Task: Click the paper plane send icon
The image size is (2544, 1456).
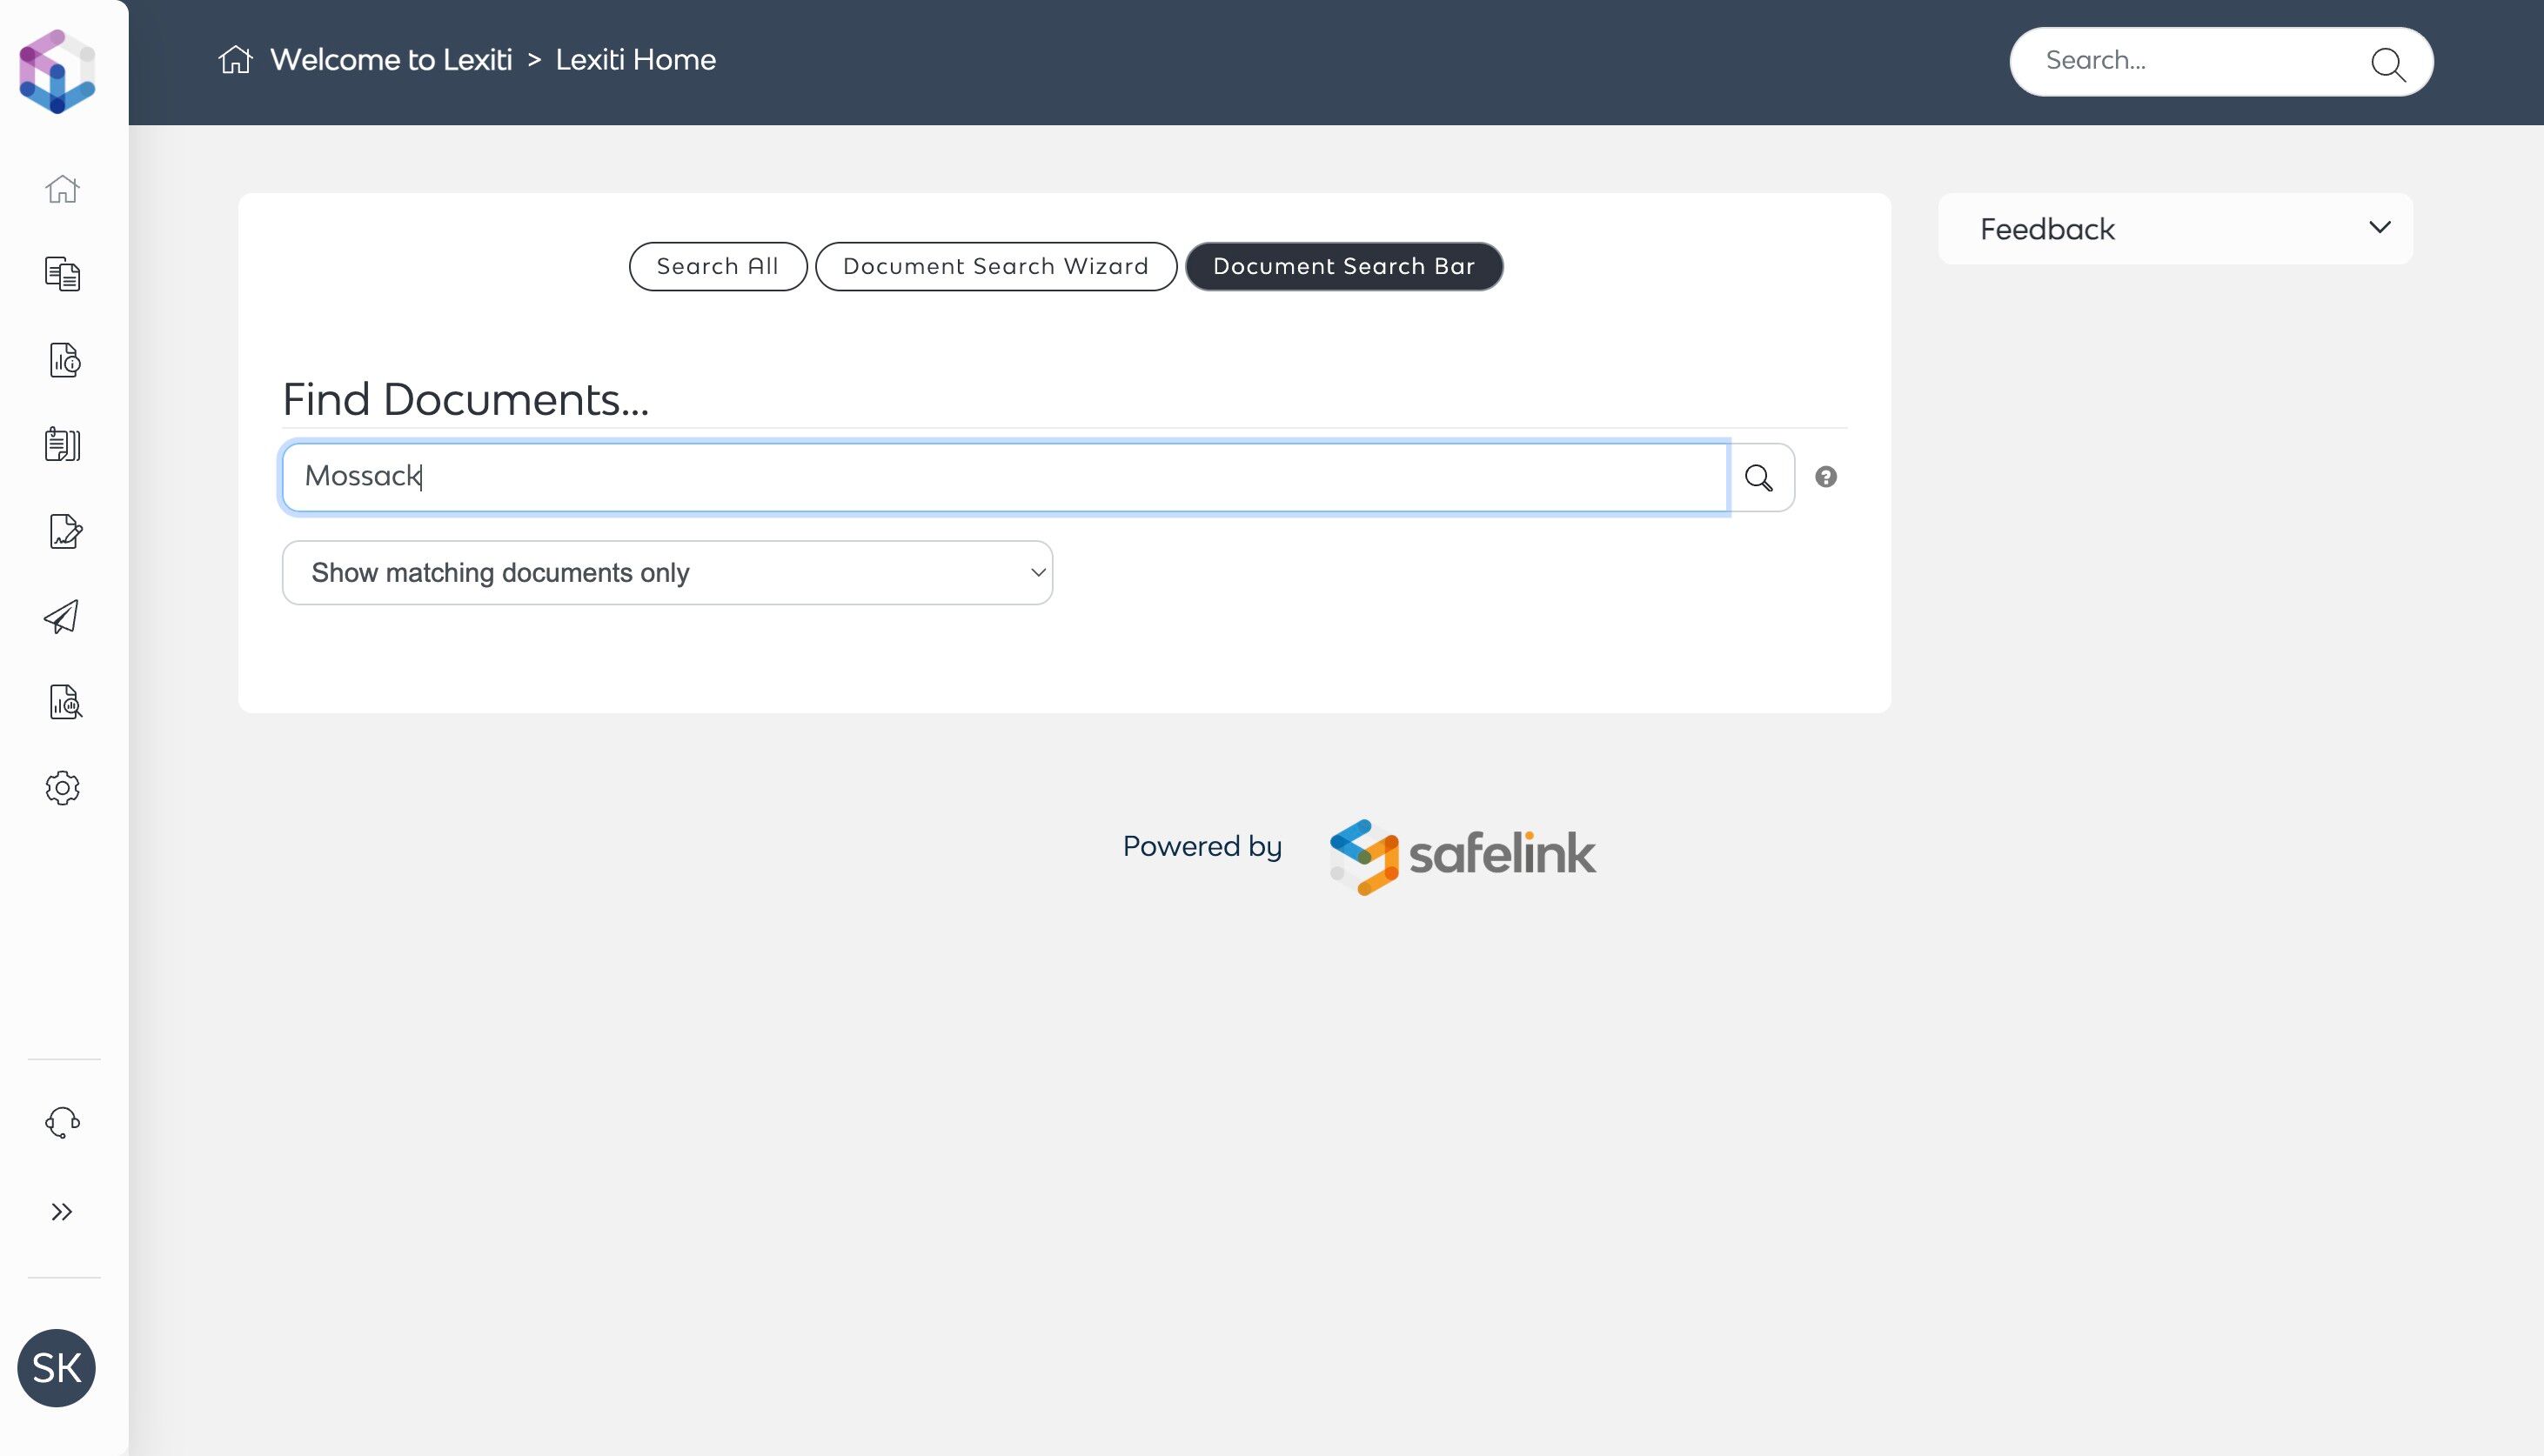Action: 62,617
